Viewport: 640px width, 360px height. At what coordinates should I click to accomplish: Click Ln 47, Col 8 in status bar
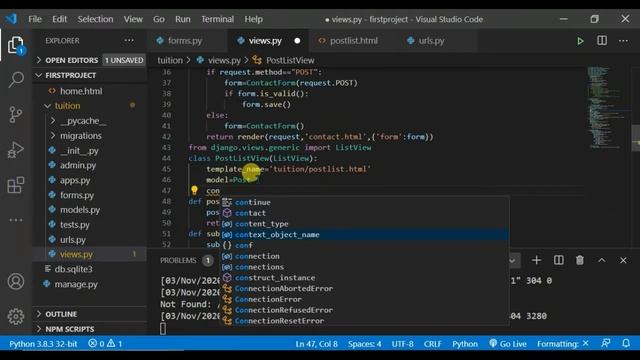tap(316, 344)
